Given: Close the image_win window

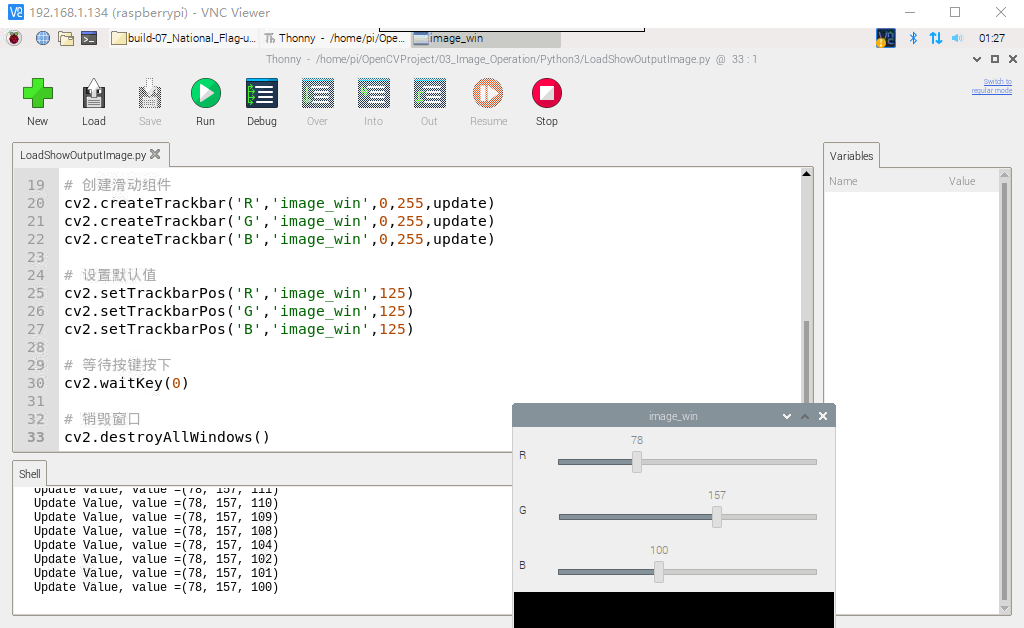Looking at the screenshot, I should click(823, 416).
